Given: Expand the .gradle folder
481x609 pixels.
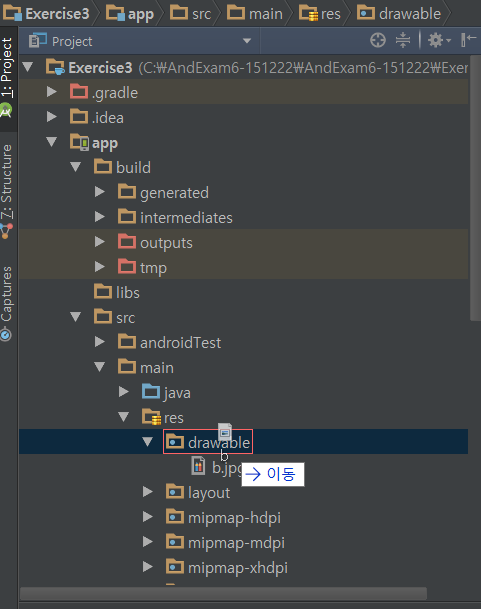Looking at the screenshot, I should coord(51,92).
